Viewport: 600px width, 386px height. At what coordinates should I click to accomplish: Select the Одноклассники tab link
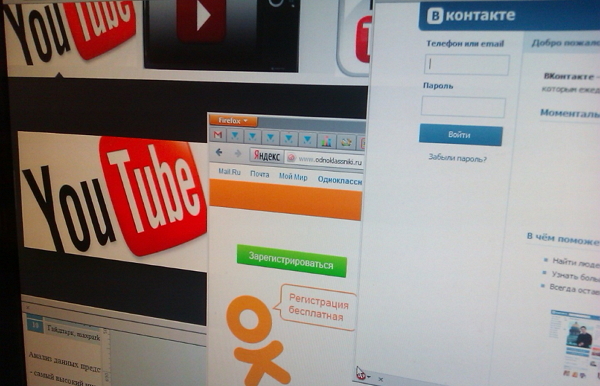tap(340, 181)
